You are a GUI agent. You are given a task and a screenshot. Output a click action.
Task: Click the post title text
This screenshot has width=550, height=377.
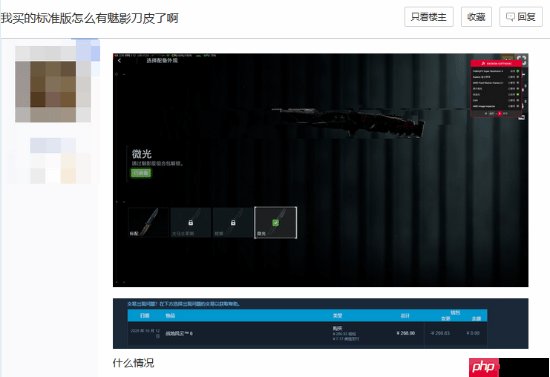click(90, 18)
